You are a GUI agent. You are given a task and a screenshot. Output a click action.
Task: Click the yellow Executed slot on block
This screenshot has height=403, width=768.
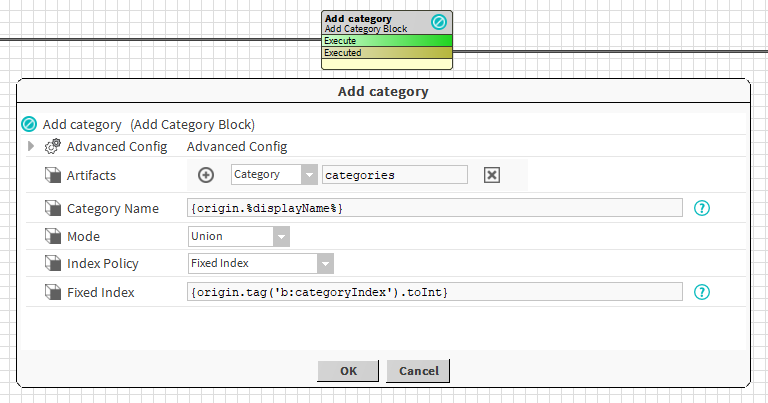[x=386, y=53]
